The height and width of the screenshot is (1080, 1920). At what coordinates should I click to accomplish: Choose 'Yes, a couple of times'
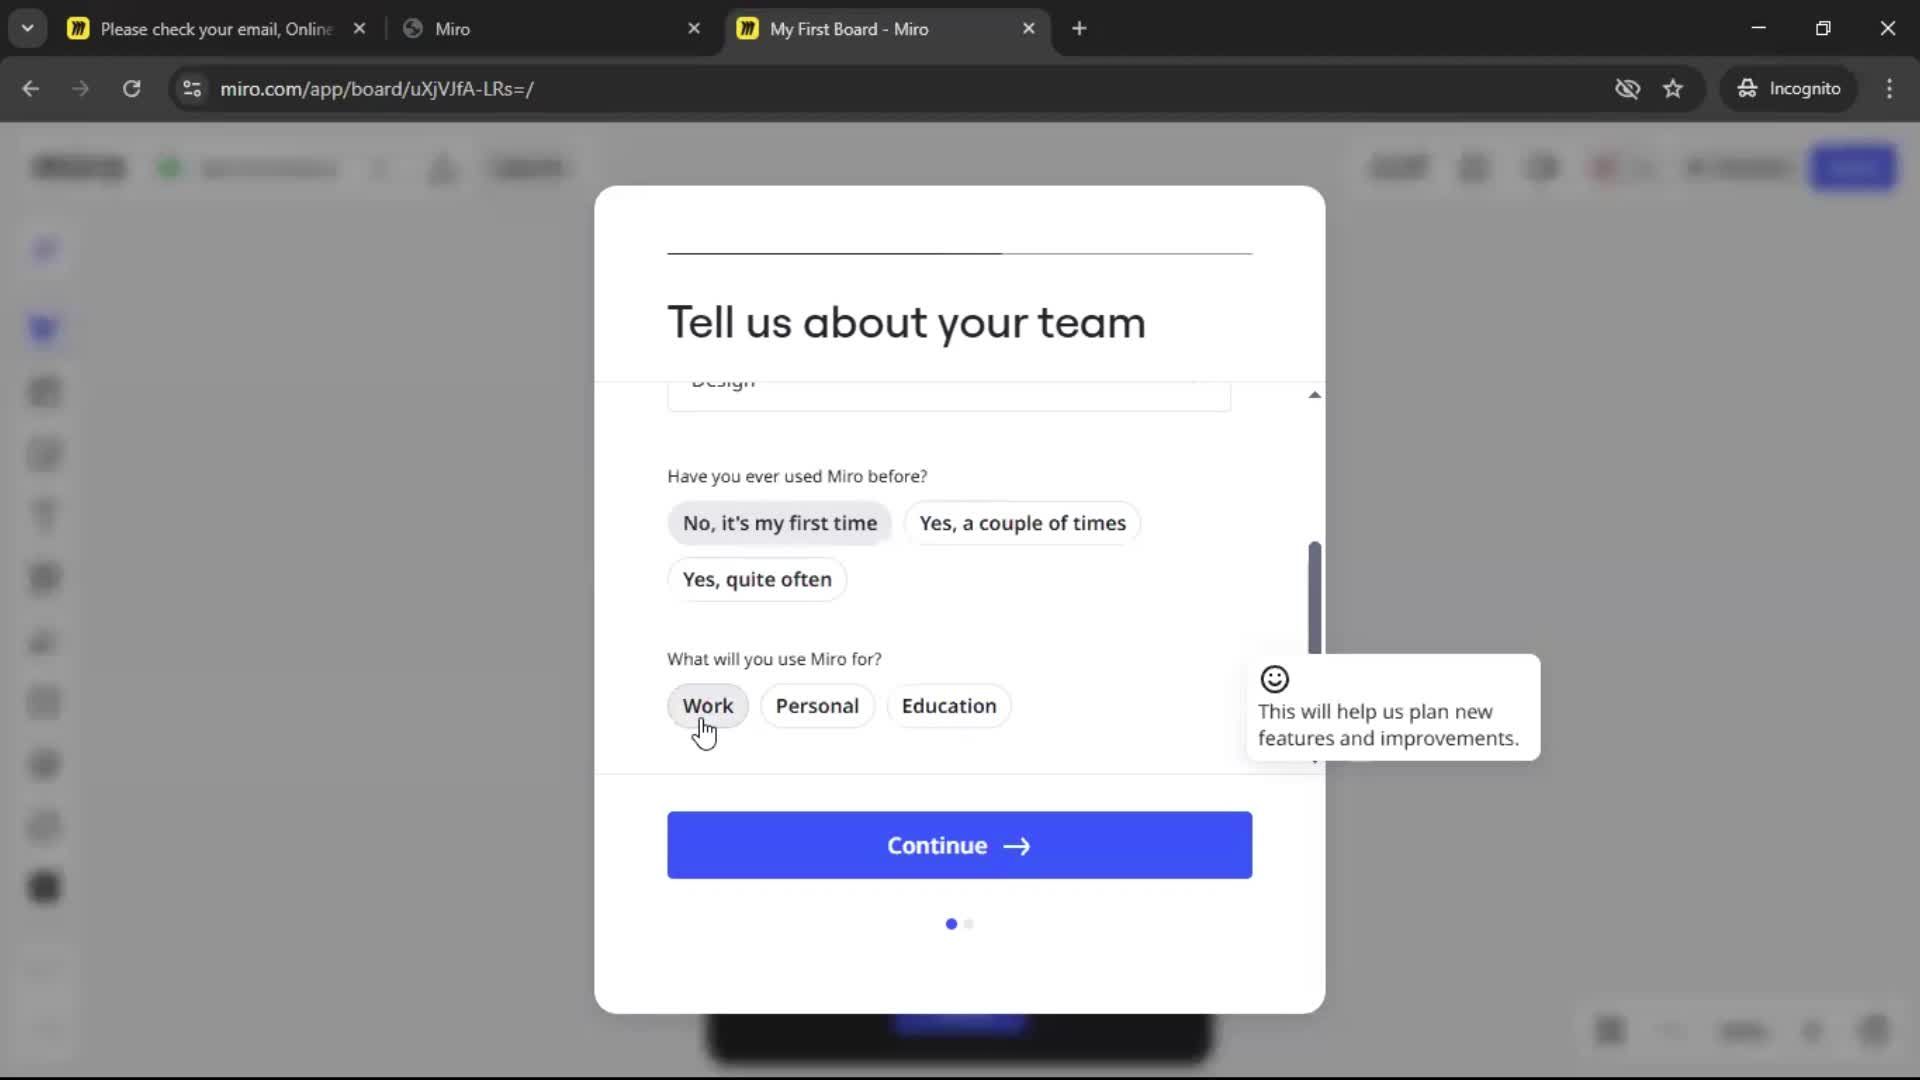tap(1022, 523)
